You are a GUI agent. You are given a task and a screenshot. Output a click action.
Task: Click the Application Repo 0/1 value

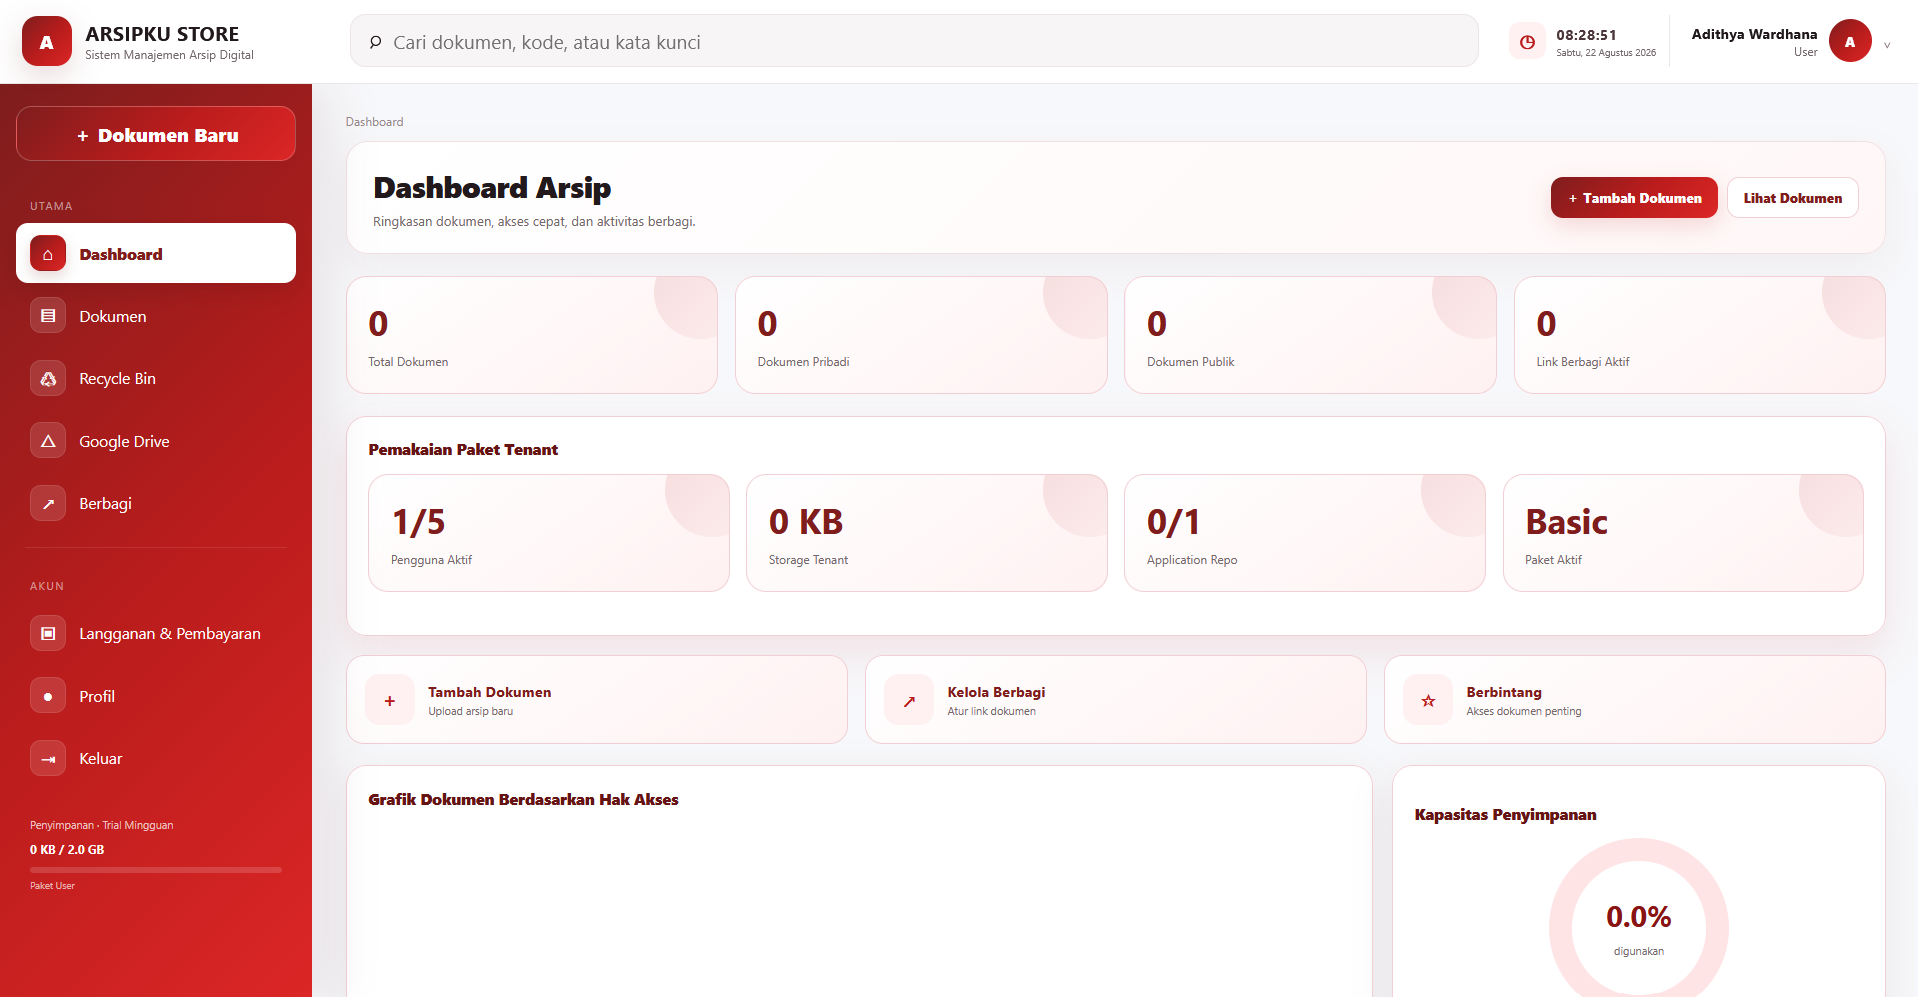(x=1173, y=522)
